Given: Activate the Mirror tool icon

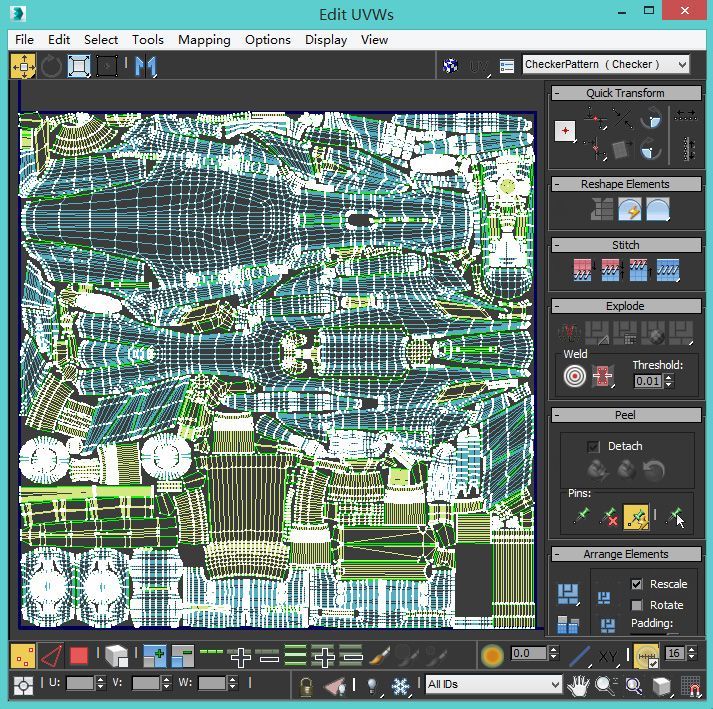Looking at the screenshot, I should 146,66.
